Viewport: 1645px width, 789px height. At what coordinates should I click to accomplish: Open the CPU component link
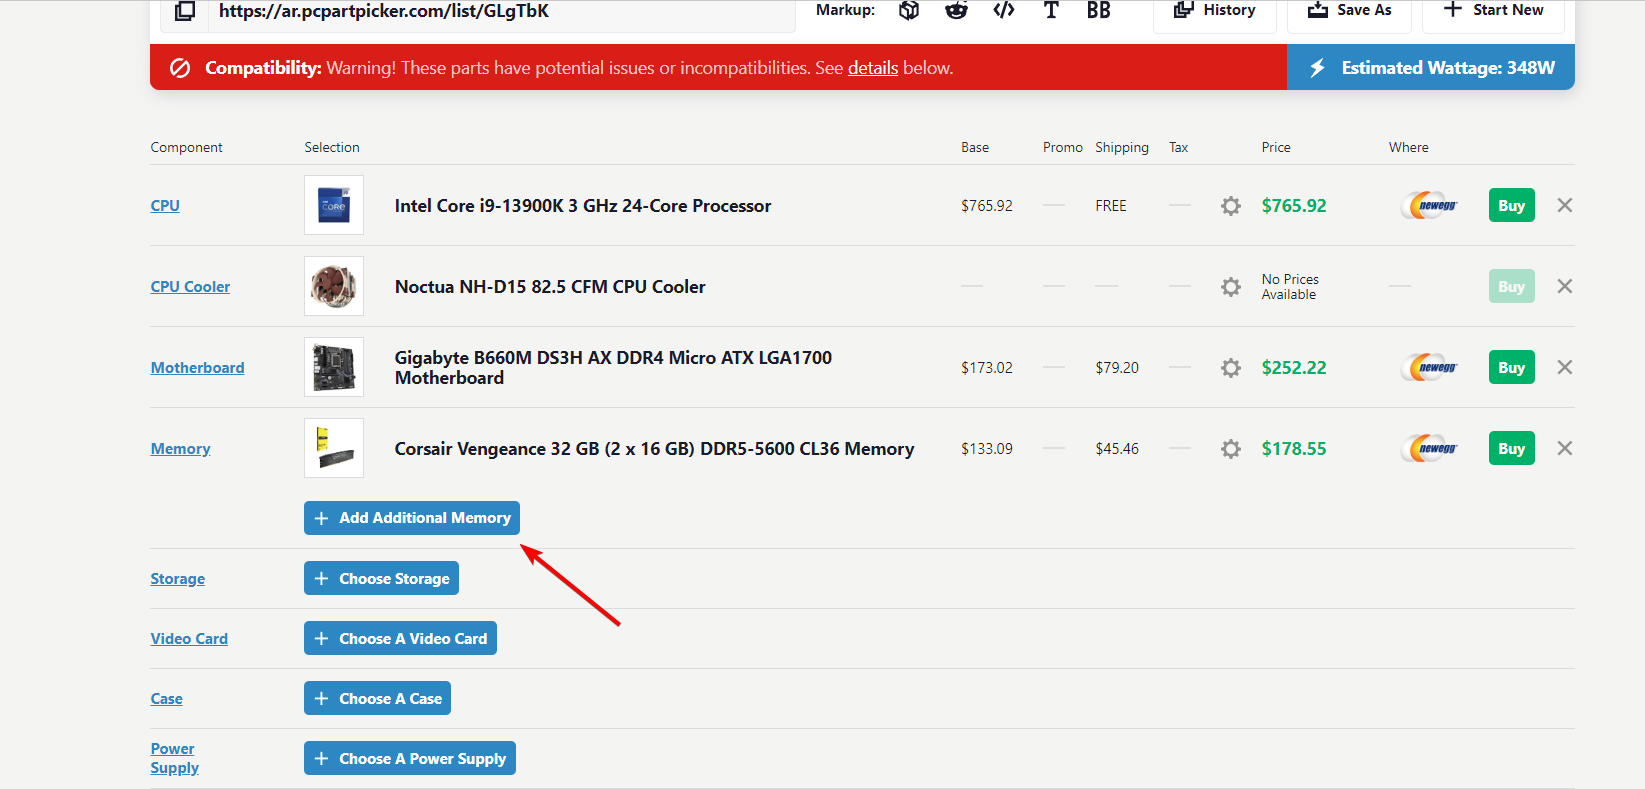click(x=165, y=206)
